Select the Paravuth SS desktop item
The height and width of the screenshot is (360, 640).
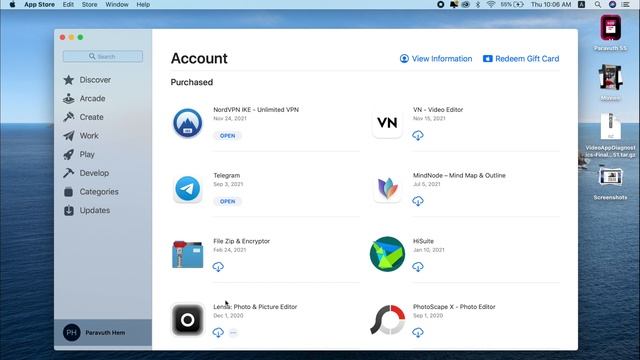610,33
